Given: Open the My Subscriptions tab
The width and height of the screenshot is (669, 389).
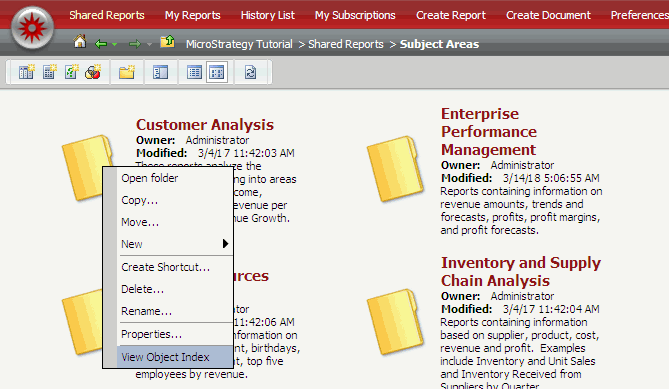Looking at the screenshot, I should 355,15.
